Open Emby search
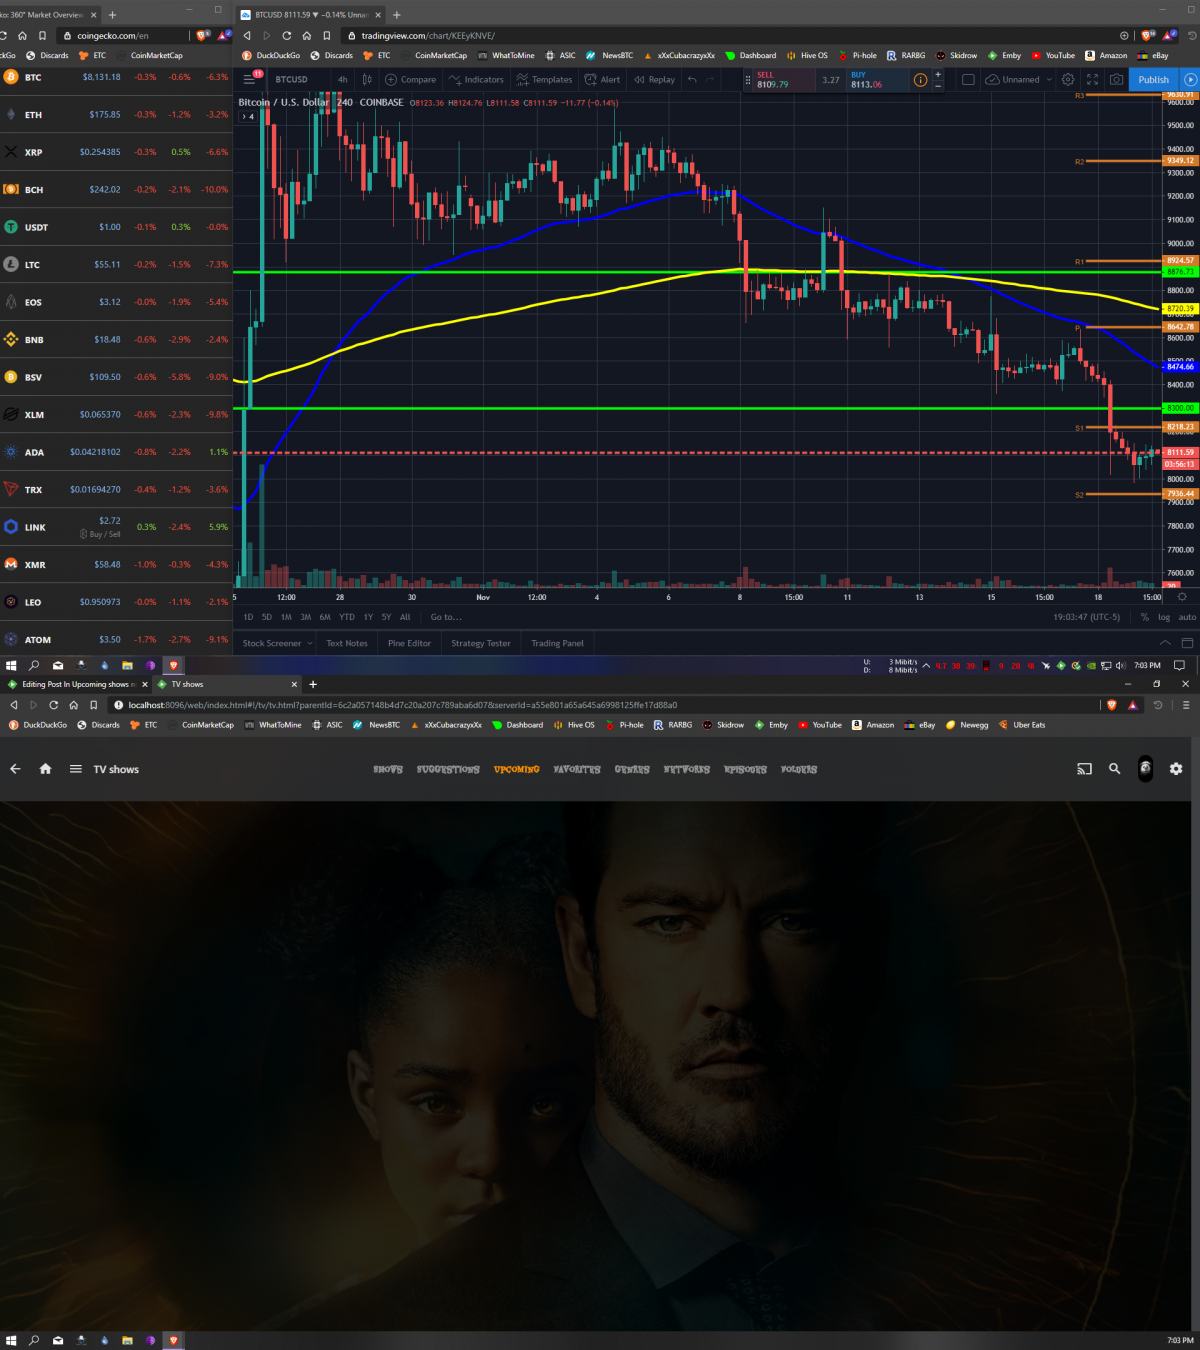 1114,769
